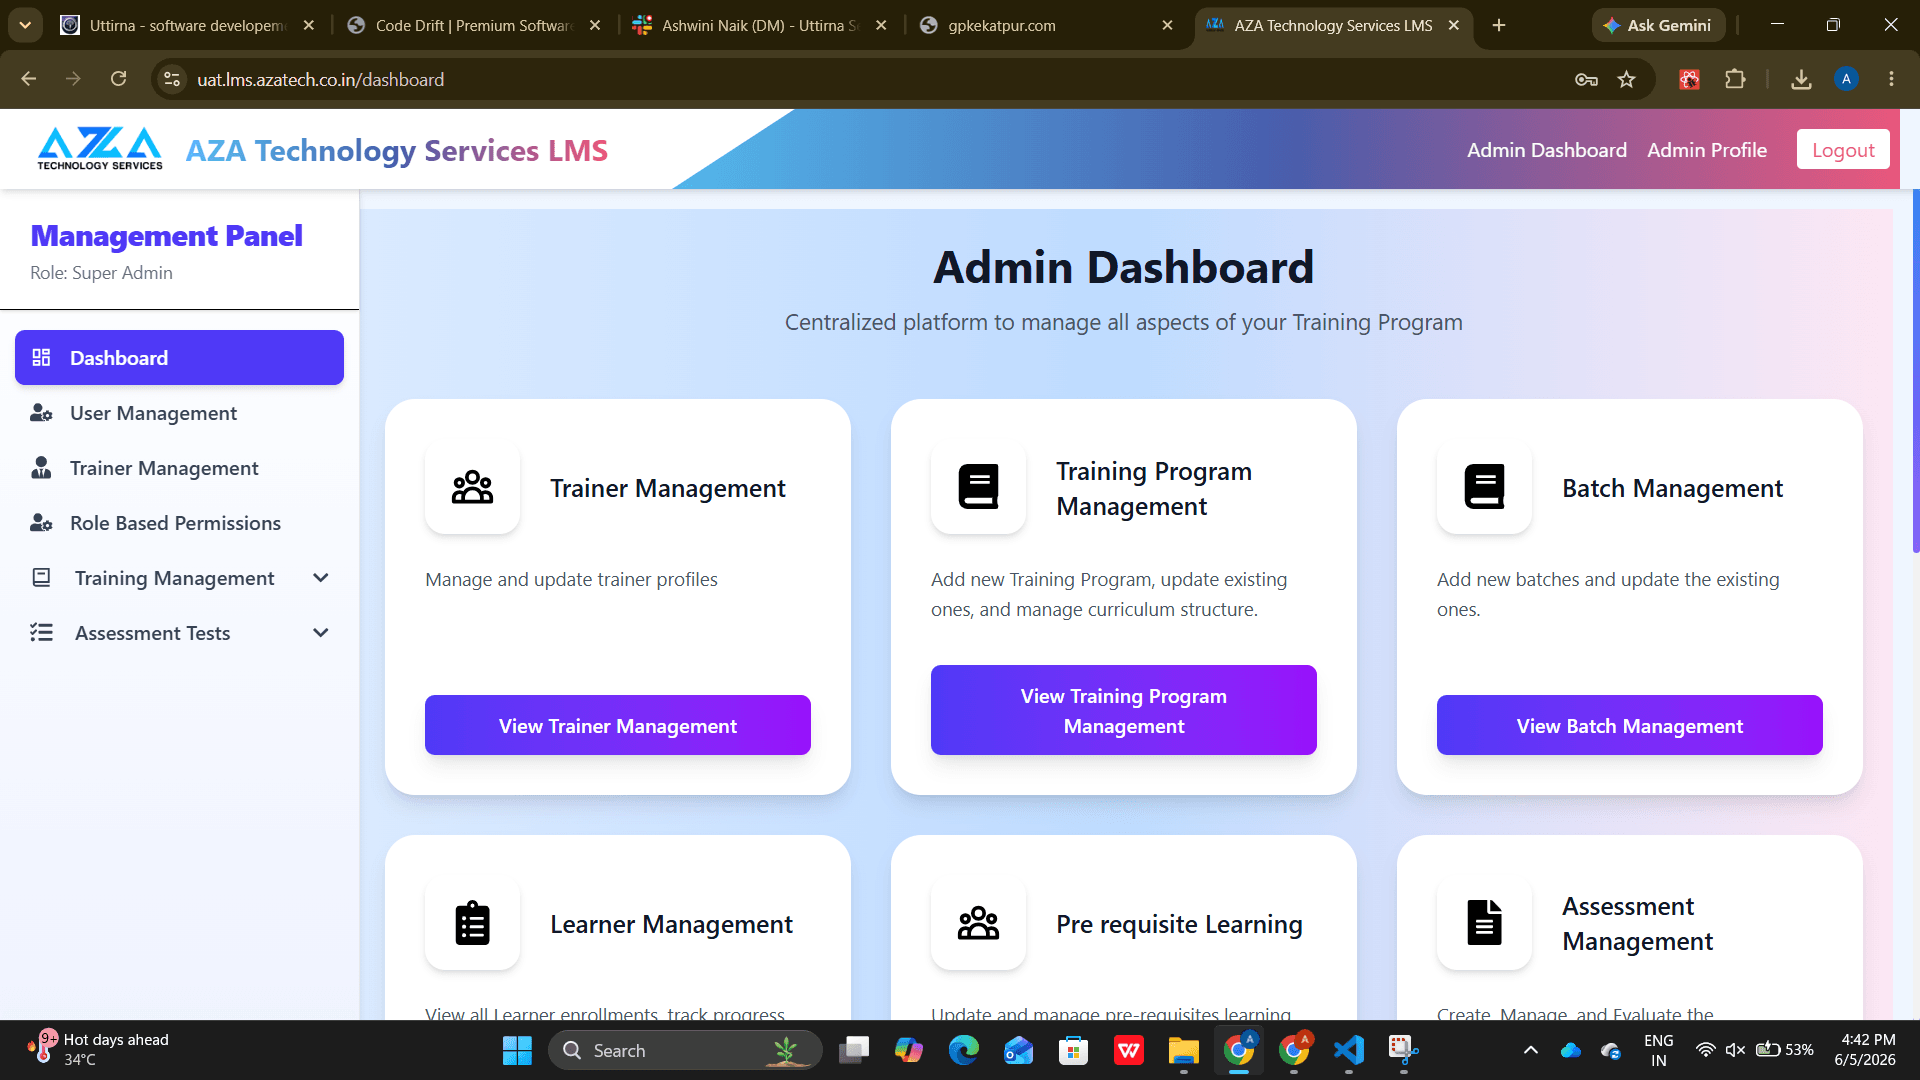
Task: Close the Code Drift tab
Action: (x=595, y=25)
